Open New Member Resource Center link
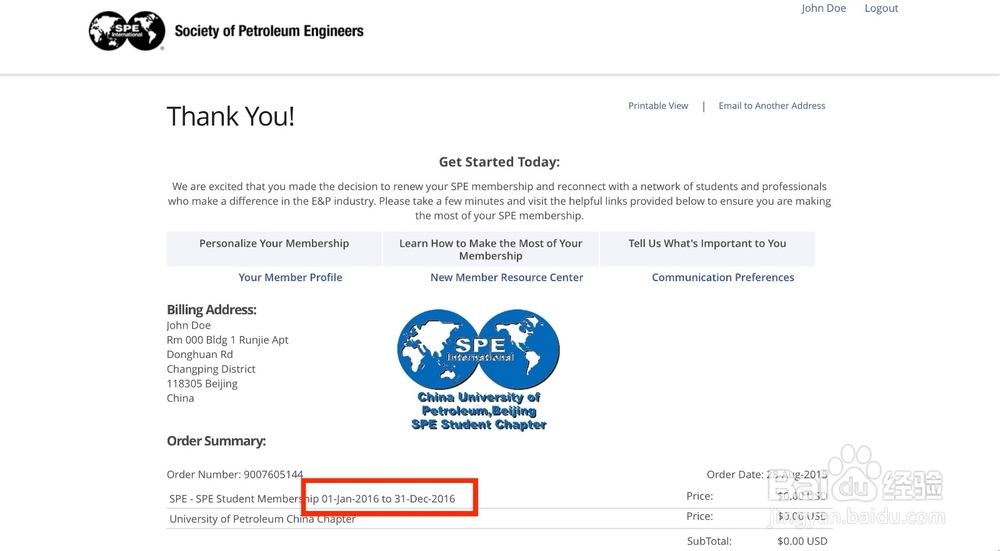The image size is (1000, 551). [506, 277]
